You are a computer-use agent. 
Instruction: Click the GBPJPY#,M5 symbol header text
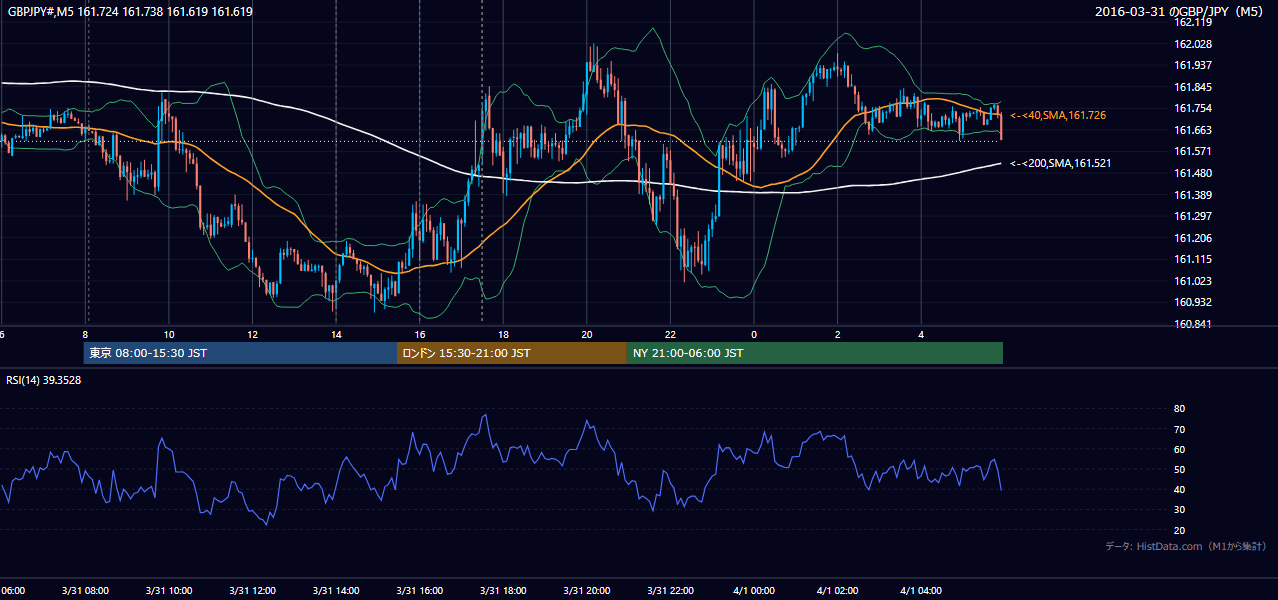(x=130, y=12)
